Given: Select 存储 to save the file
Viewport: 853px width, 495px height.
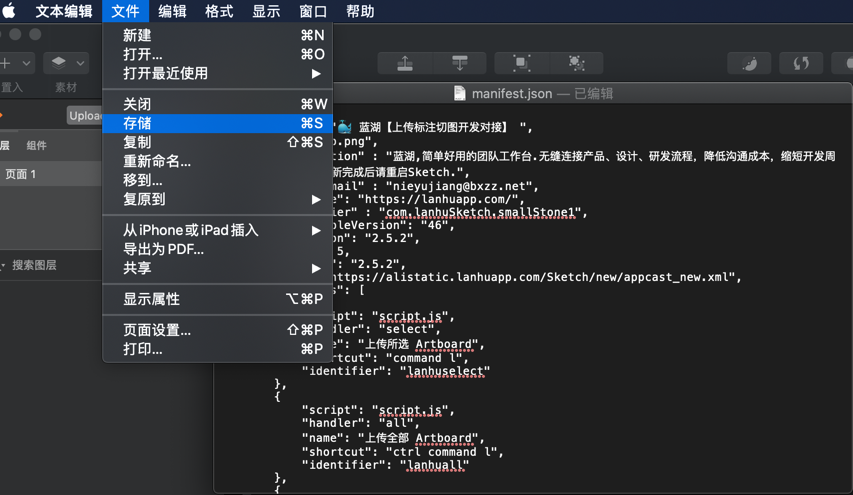Looking at the screenshot, I should [217, 123].
